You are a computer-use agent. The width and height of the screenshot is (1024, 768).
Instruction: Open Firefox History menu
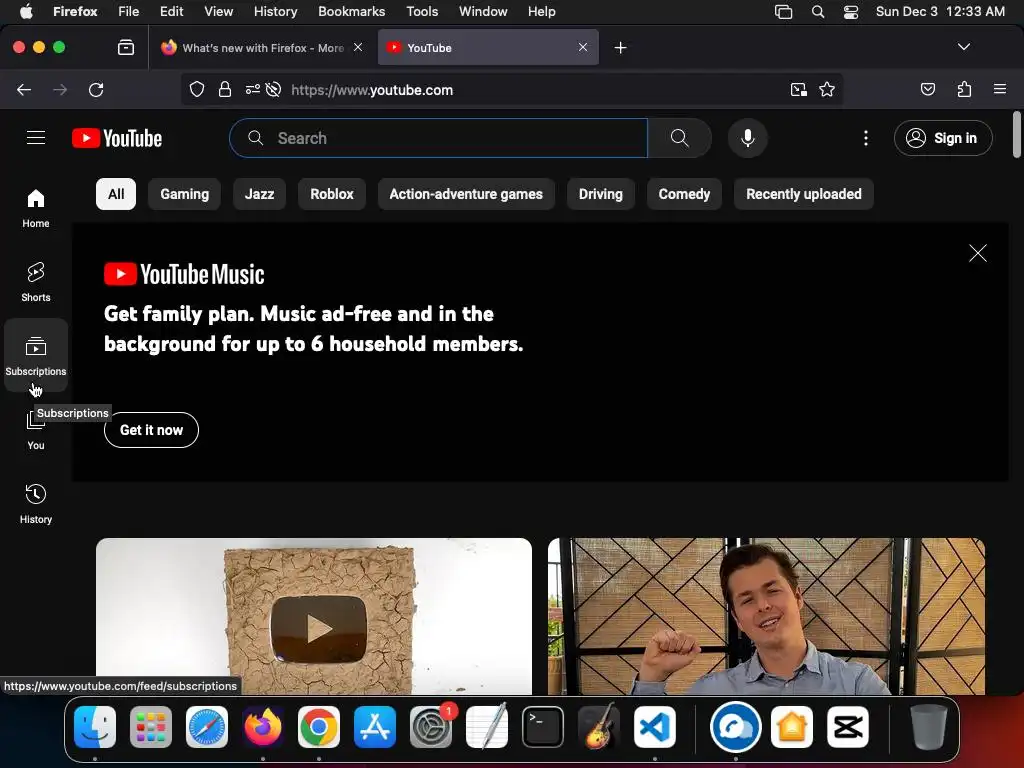(275, 11)
